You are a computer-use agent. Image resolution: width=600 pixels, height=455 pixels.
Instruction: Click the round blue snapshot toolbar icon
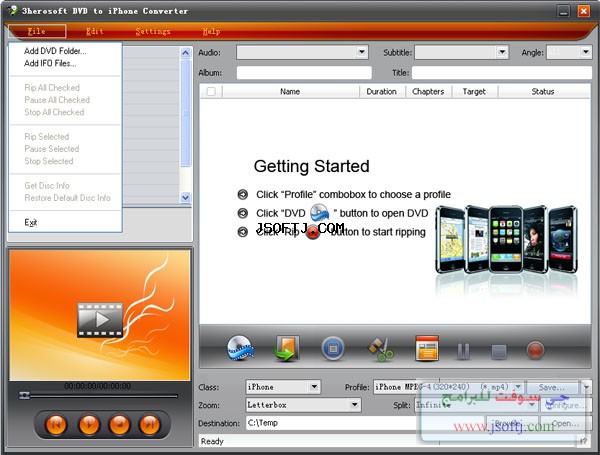point(333,348)
